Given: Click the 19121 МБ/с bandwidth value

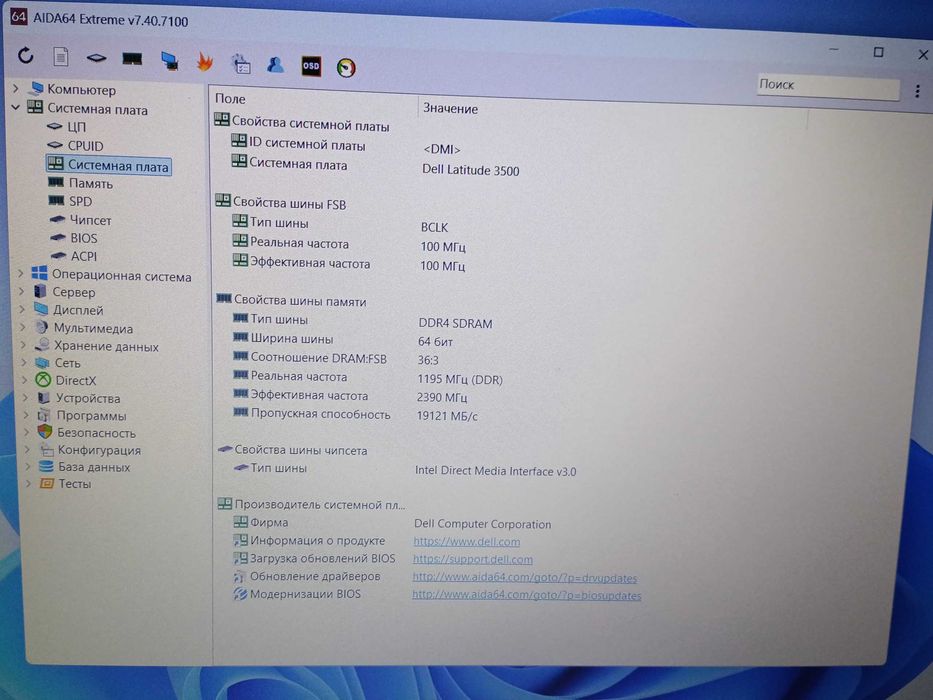Looking at the screenshot, I should tap(447, 416).
